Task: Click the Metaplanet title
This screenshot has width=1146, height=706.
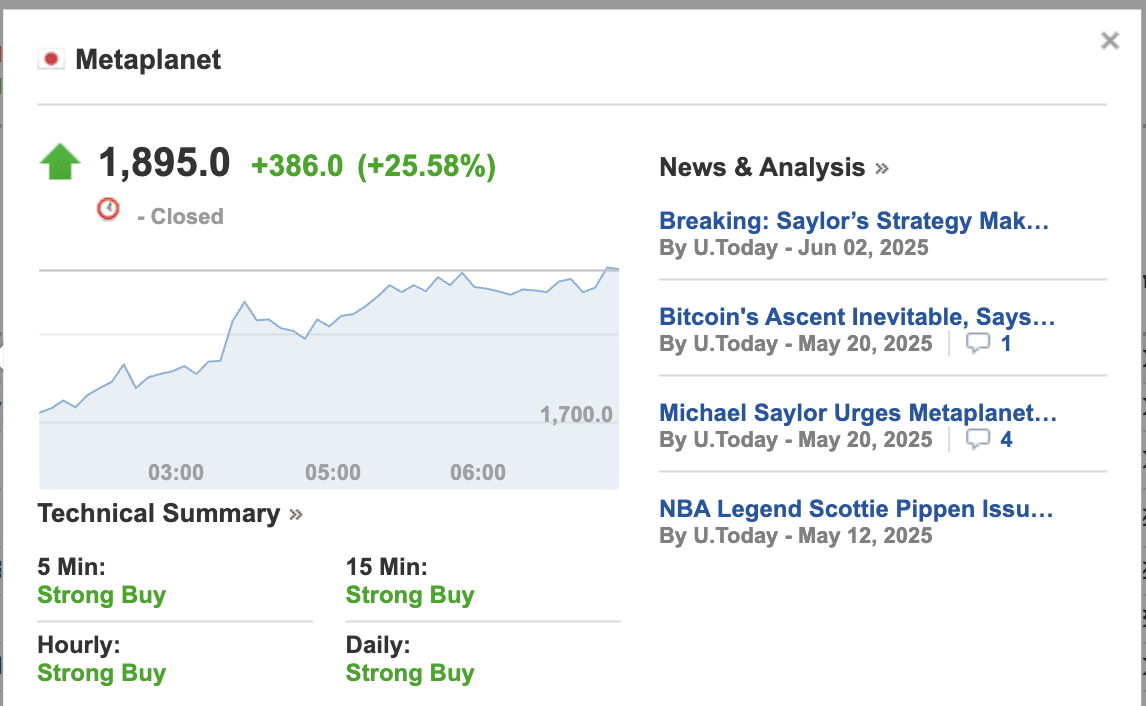Action: point(148,59)
